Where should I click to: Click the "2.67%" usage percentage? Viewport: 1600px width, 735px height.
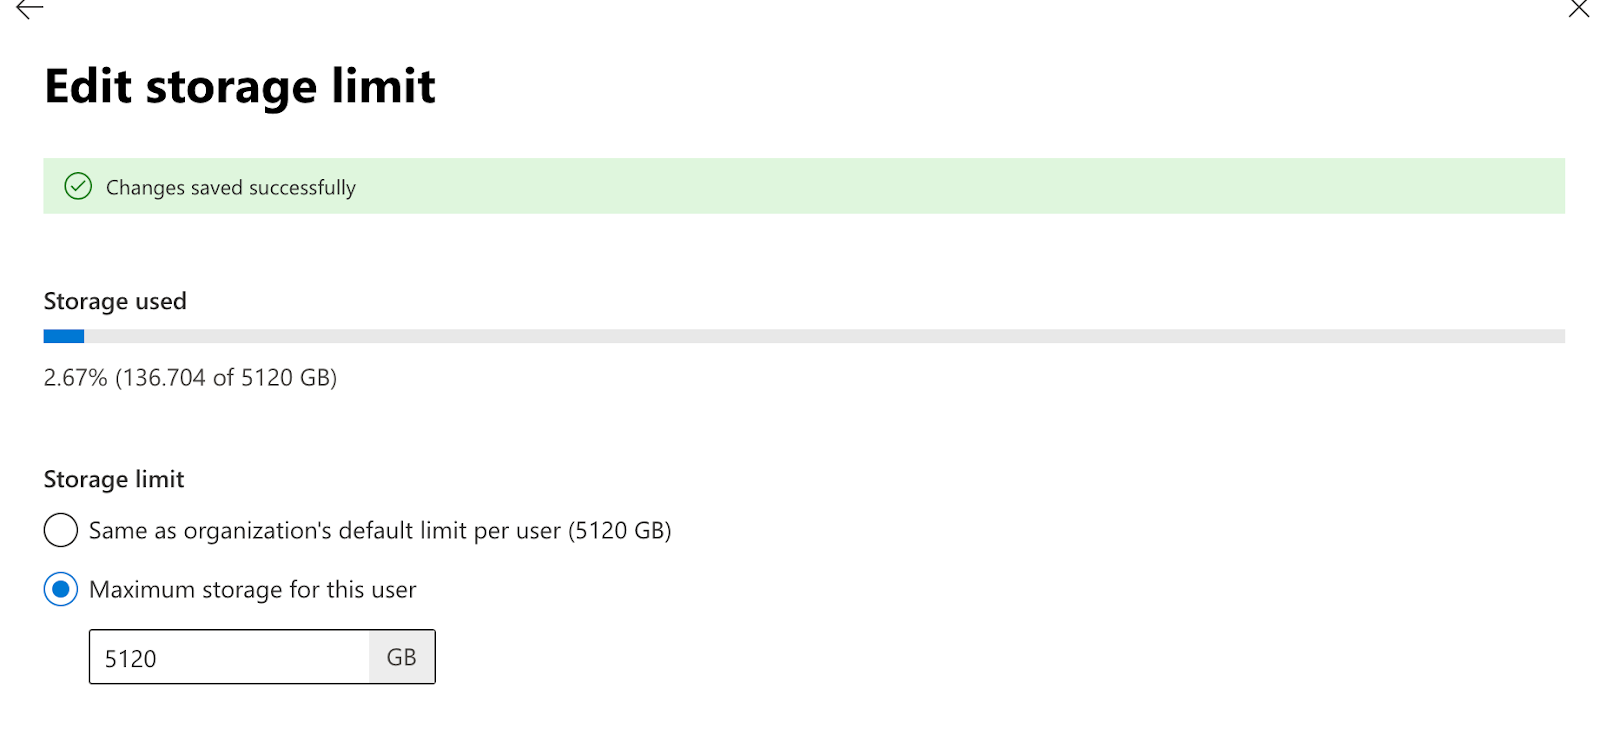(x=75, y=378)
